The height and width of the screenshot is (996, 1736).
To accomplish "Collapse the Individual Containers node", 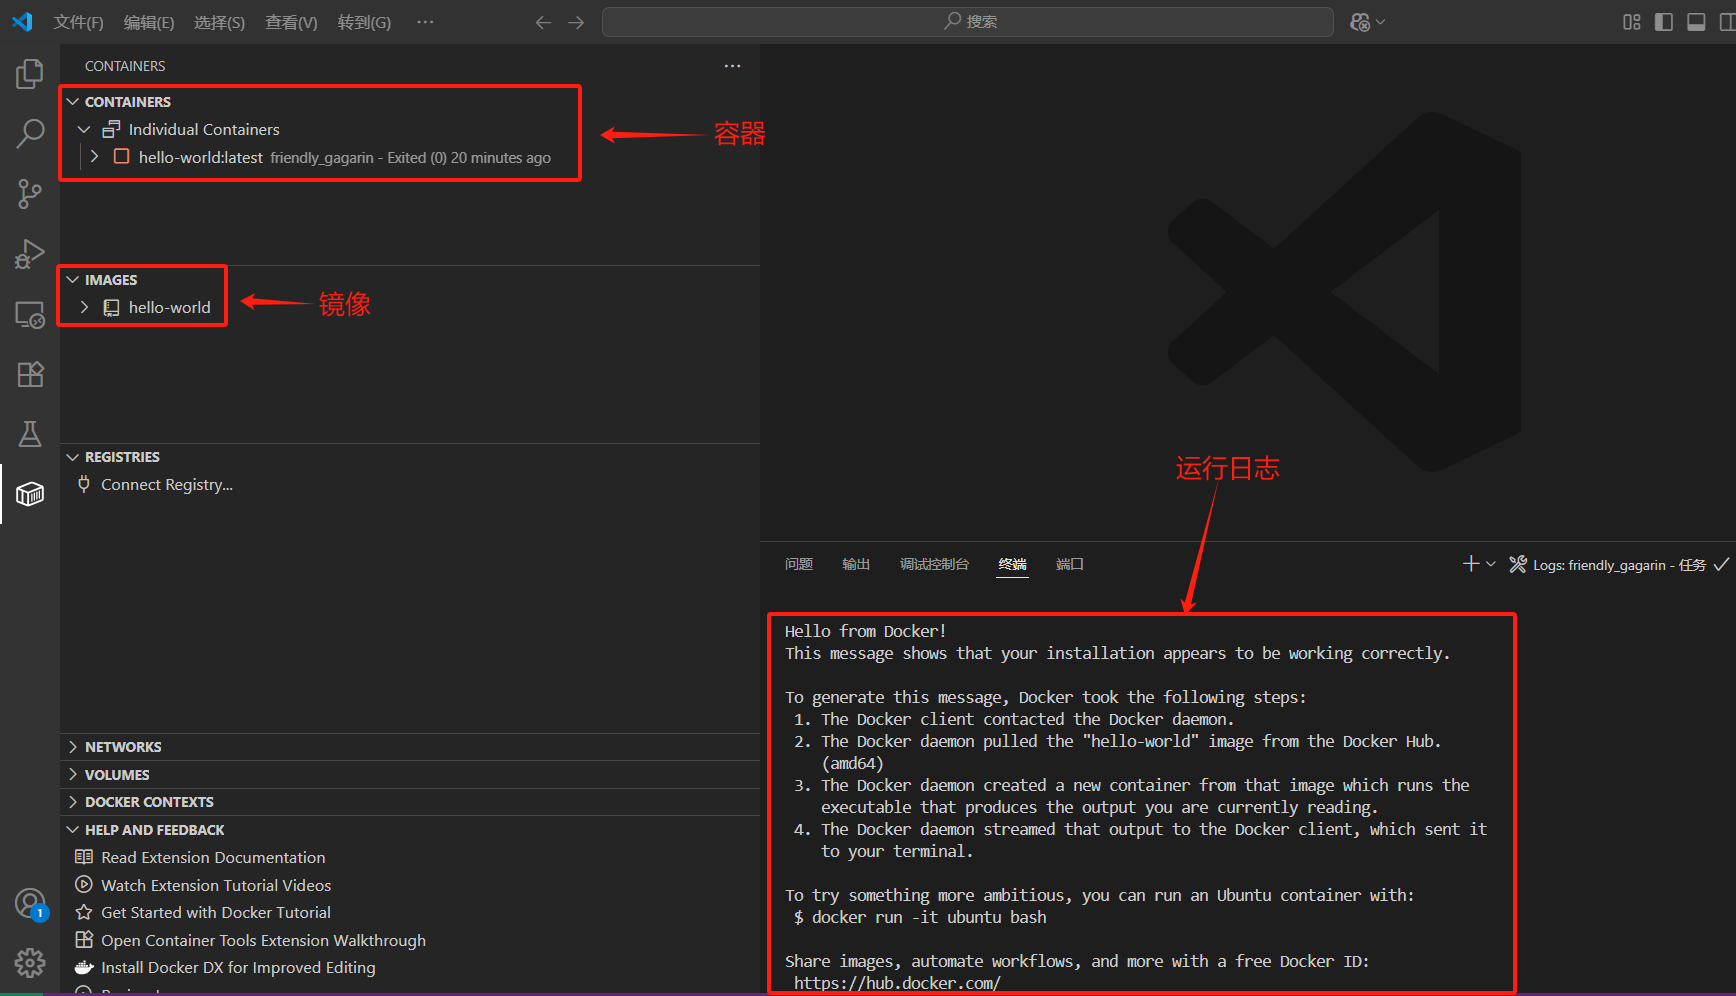I will pos(84,129).
